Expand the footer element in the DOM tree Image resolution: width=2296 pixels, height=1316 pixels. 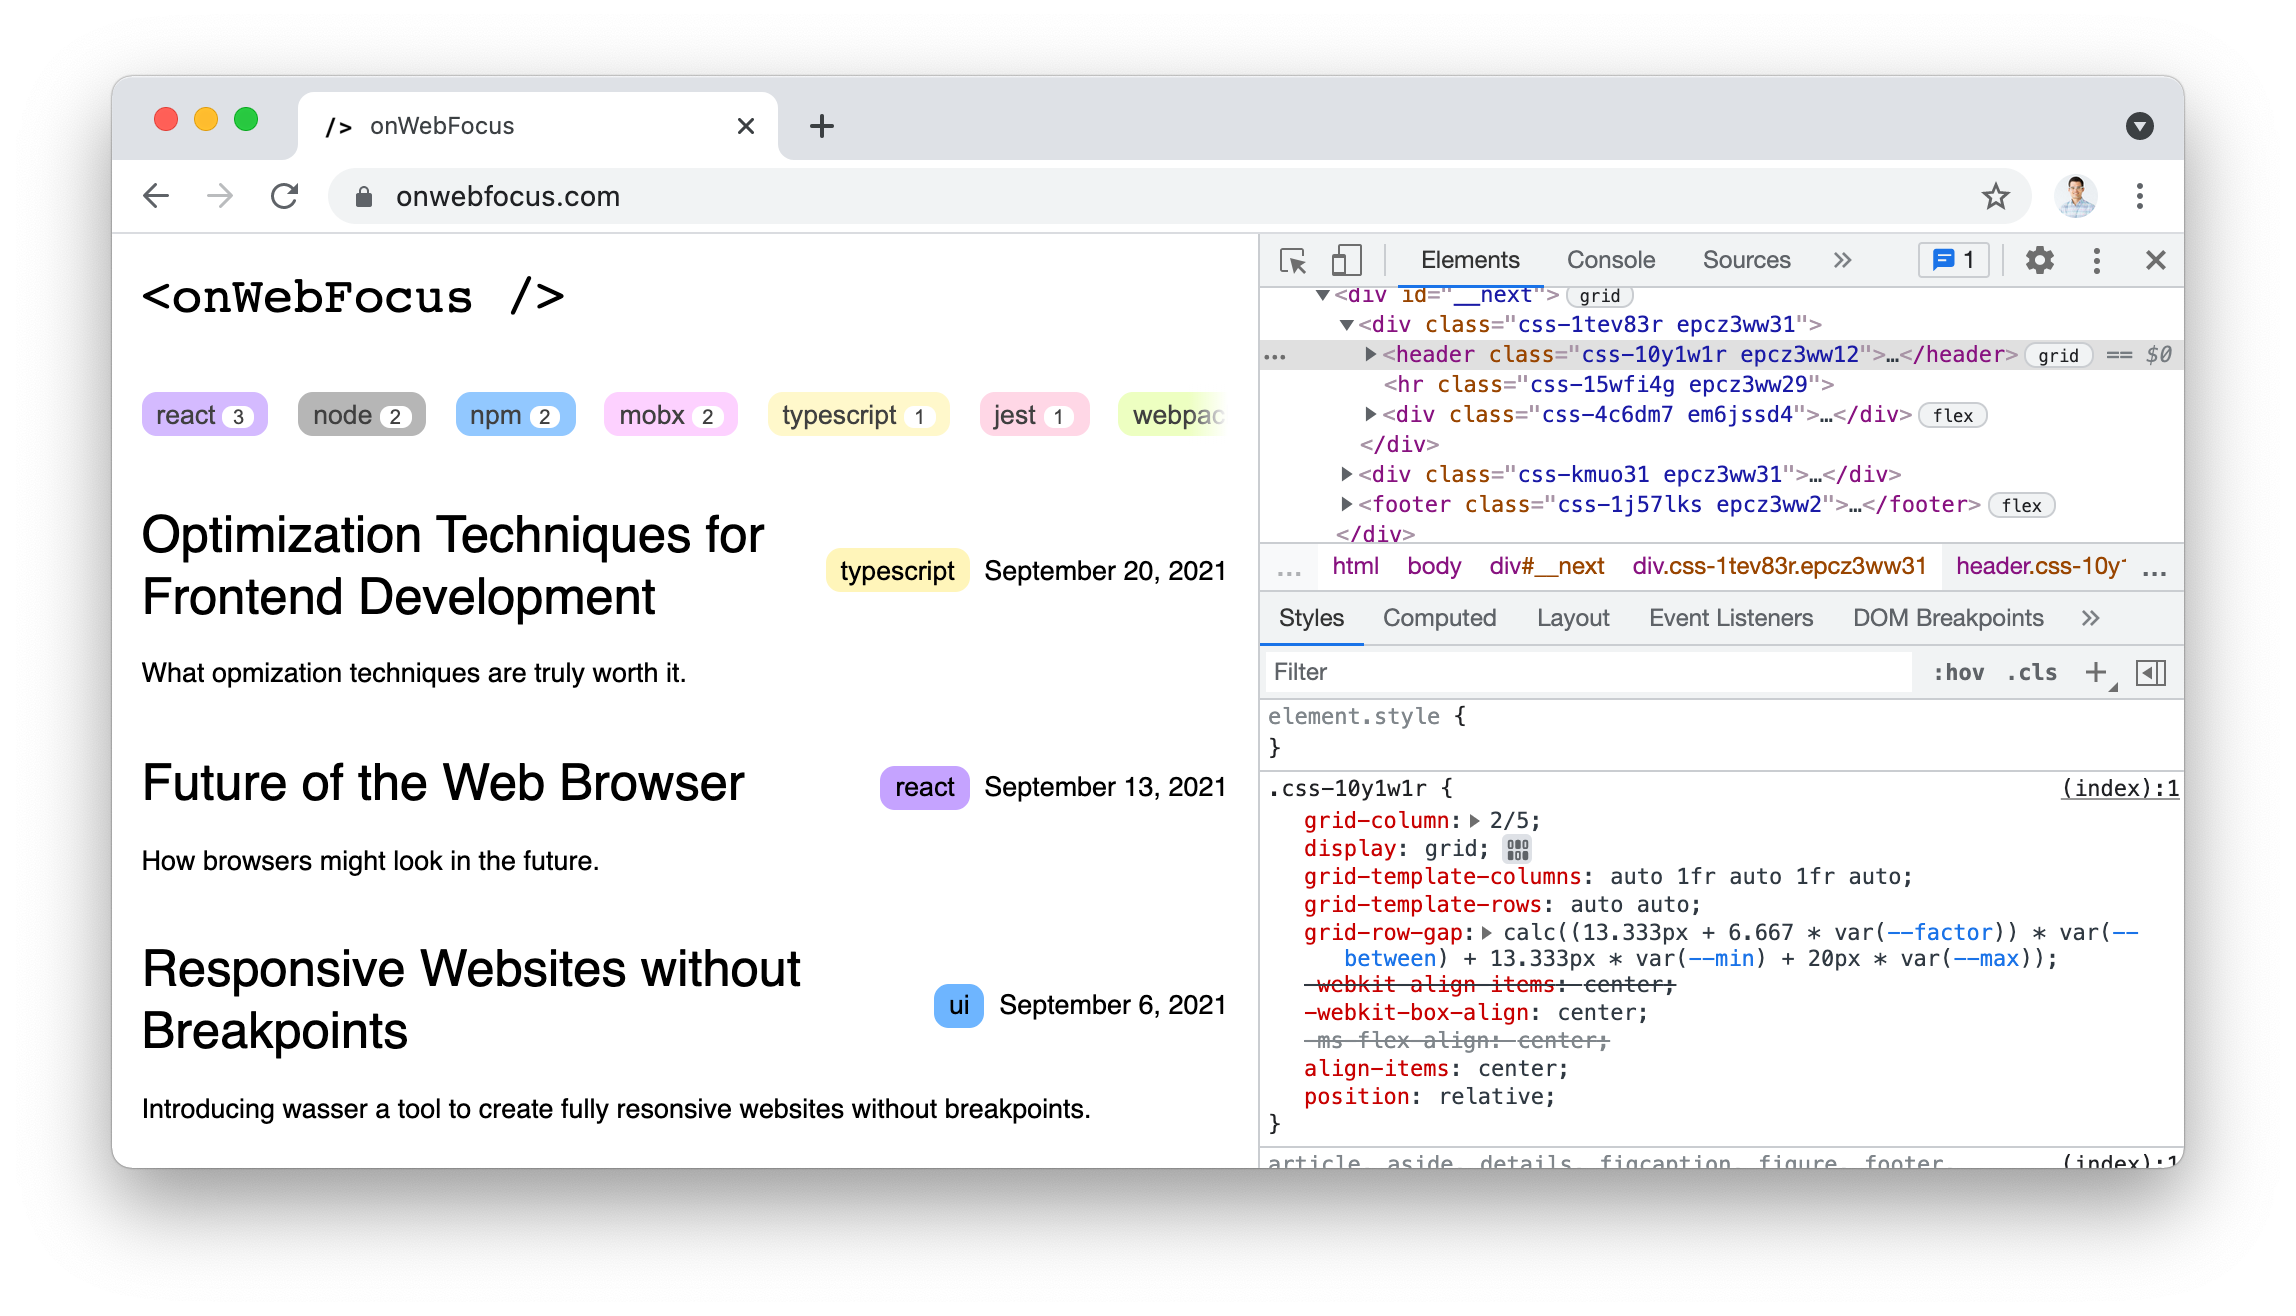point(1347,504)
